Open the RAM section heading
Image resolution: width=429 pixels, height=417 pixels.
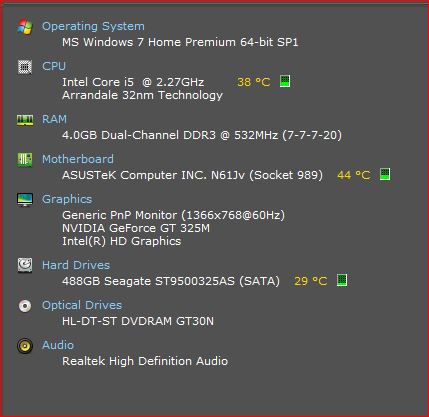(x=54, y=119)
